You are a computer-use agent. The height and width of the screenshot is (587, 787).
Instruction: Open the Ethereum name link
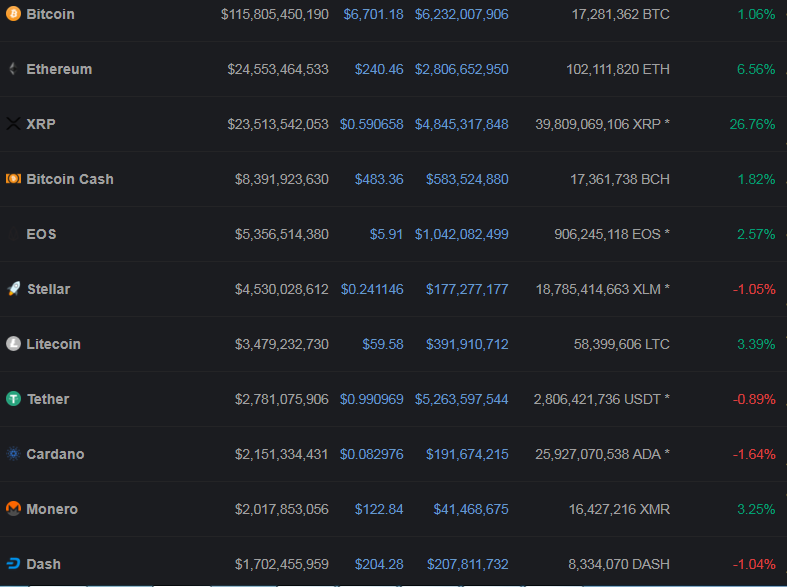click(59, 69)
